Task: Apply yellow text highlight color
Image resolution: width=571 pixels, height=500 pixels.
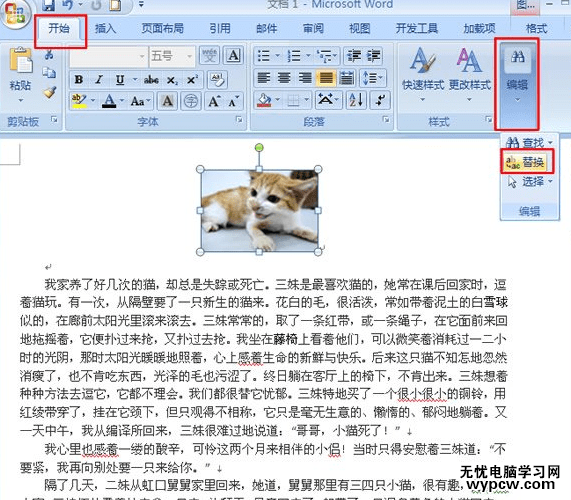Action: click(x=79, y=101)
